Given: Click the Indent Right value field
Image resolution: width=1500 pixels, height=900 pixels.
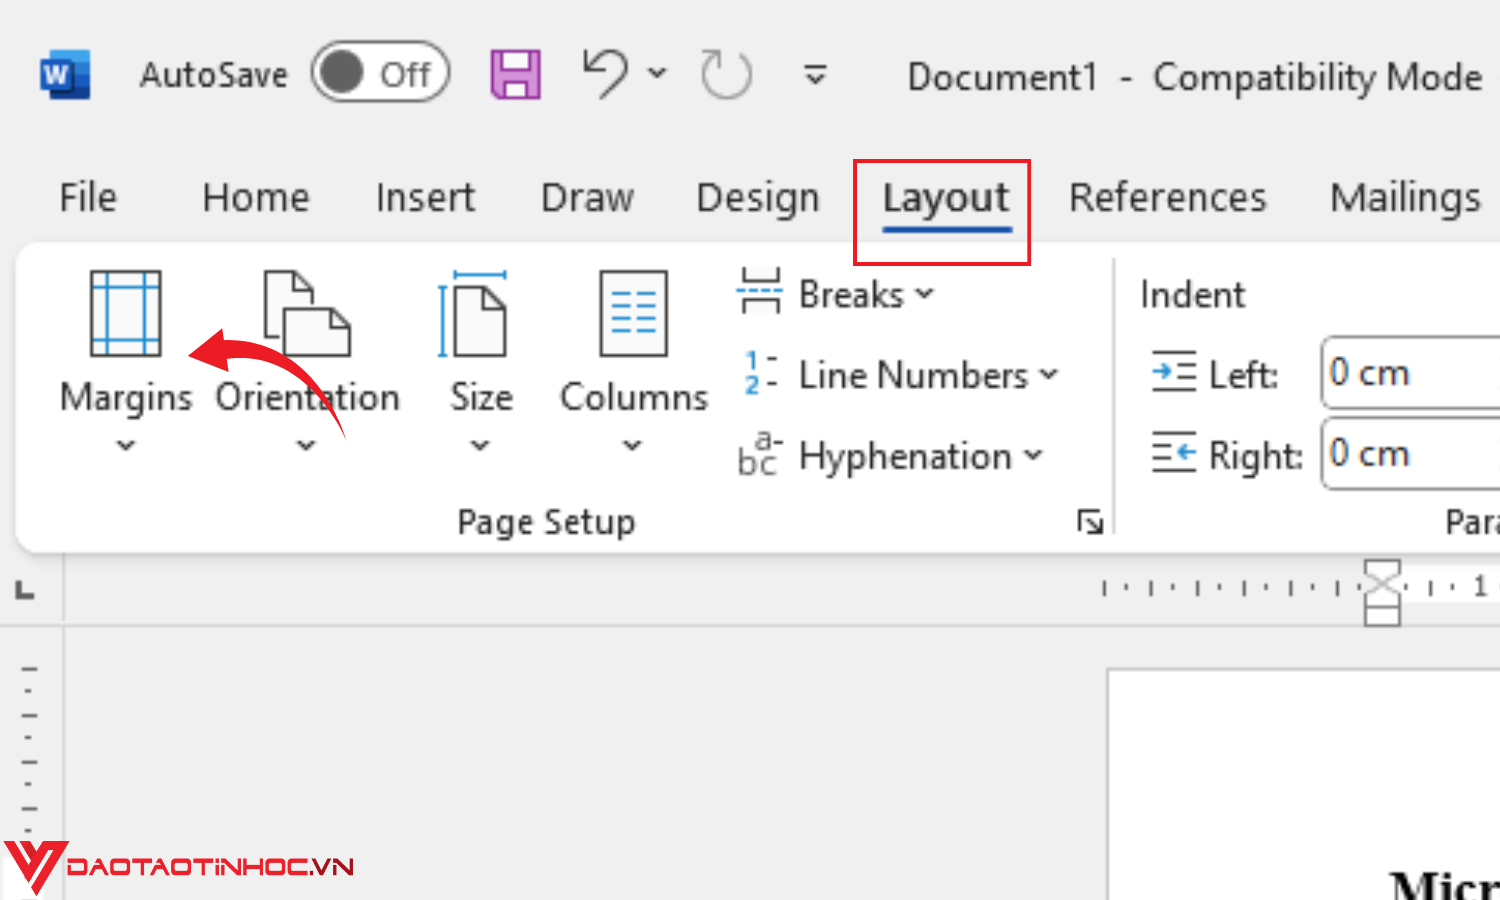Looking at the screenshot, I should pyautogui.click(x=1410, y=454).
